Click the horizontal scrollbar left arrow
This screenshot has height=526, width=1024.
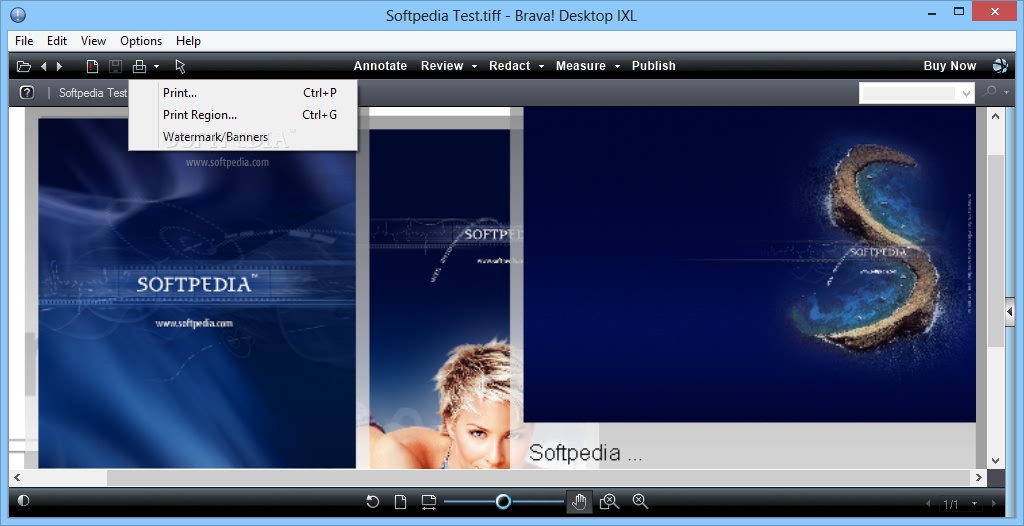(17, 478)
